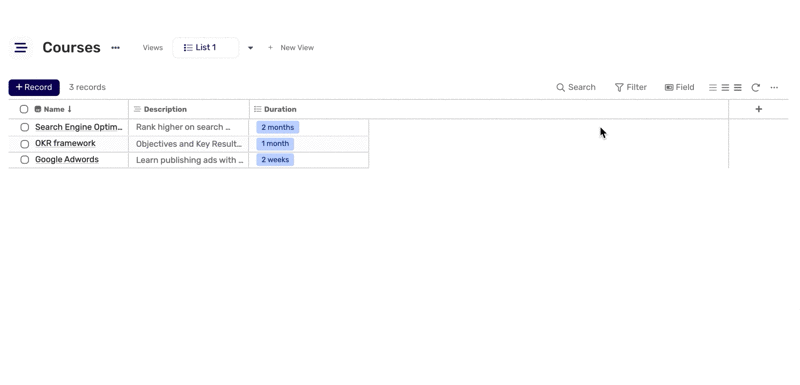Open the toolbar overflow ellipsis menu
Image resolution: width=800 pixels, height=385 pixels.
(x=774, y=88)
